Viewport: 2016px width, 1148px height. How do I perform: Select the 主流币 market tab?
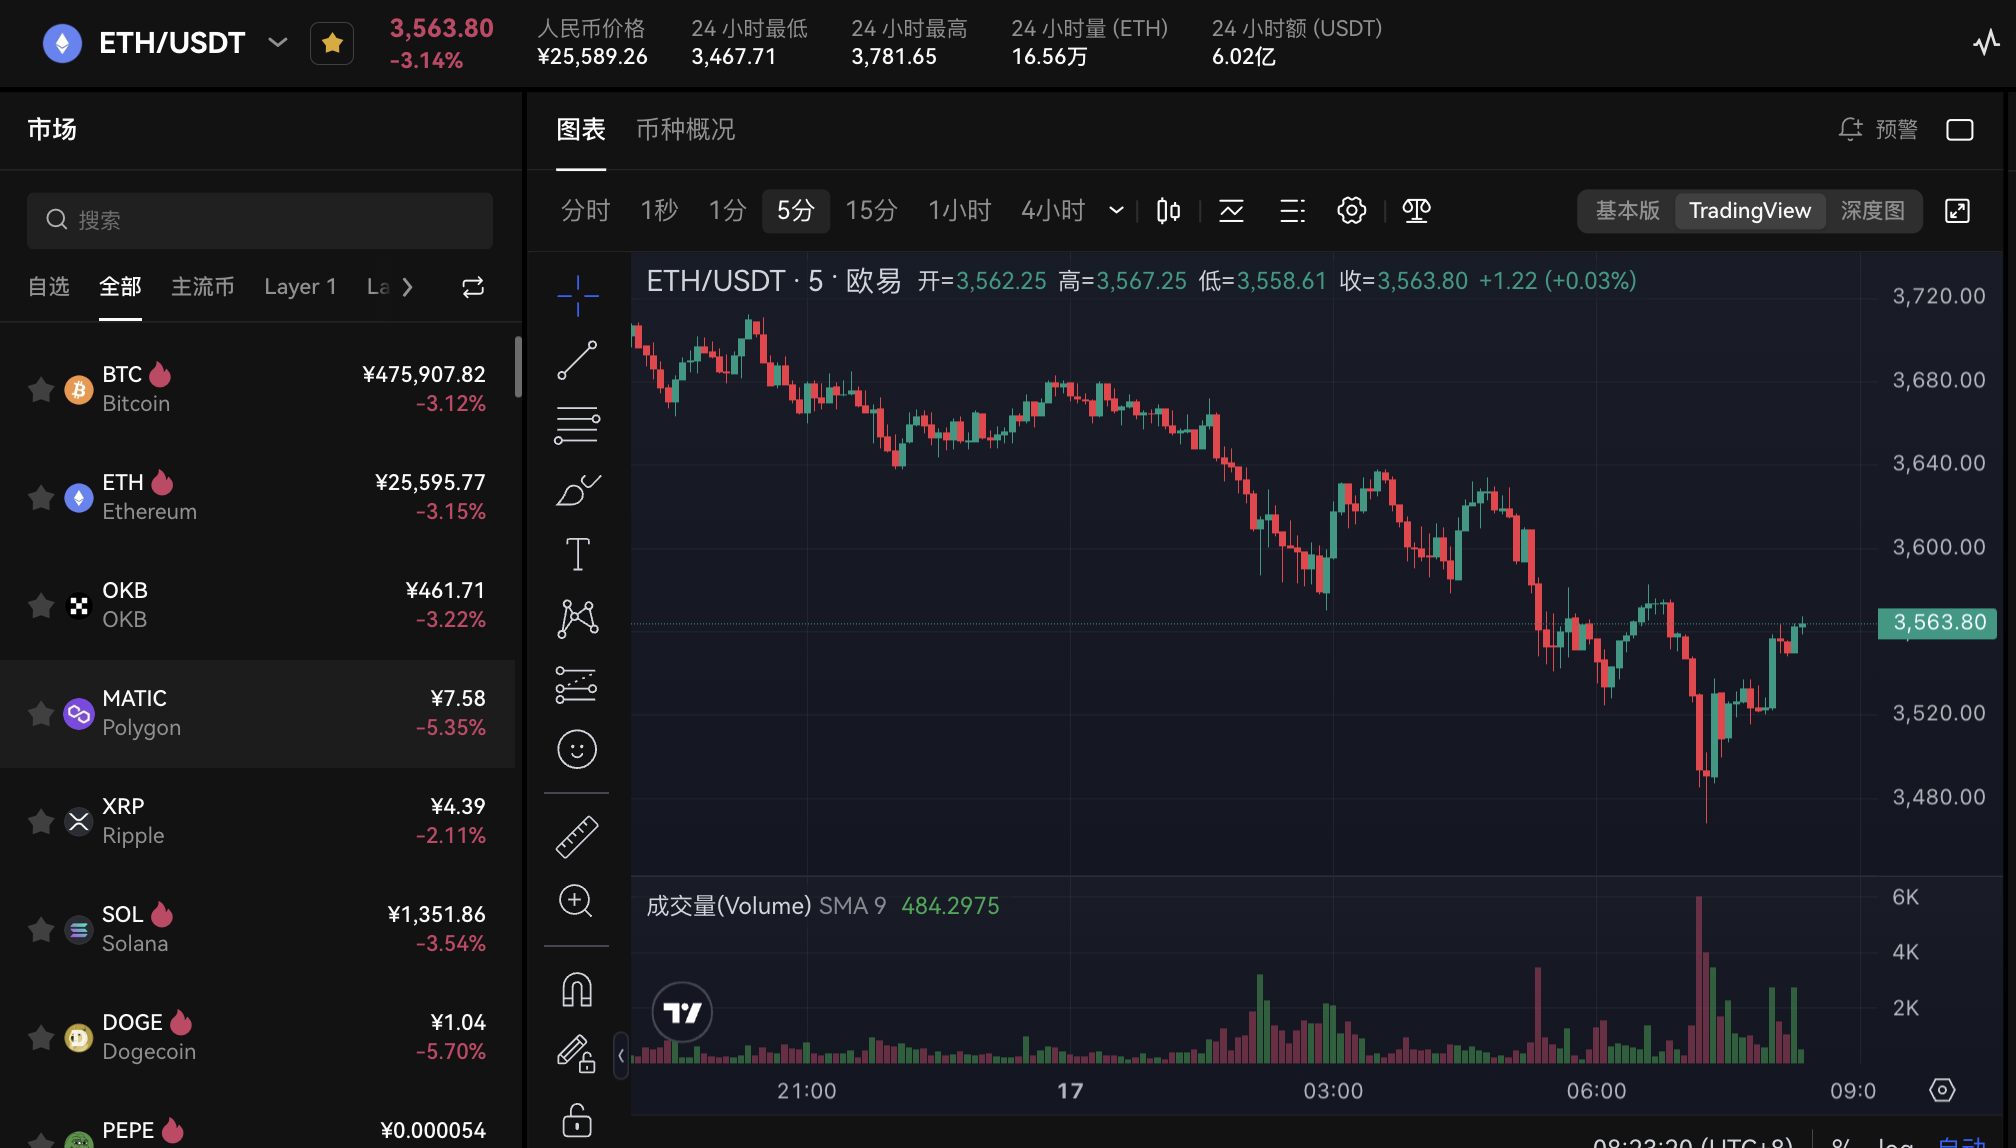click(x=202, y=287)
